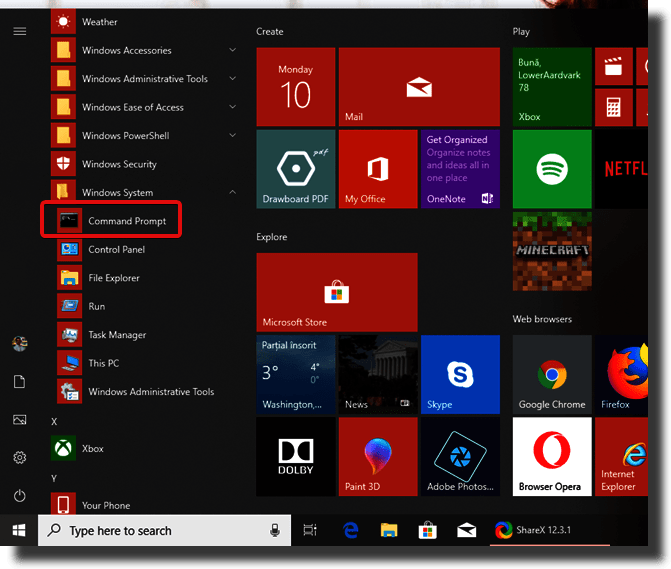Click the Windows Start button
This screenshot has width=671, height=569.
coord(19,530)
